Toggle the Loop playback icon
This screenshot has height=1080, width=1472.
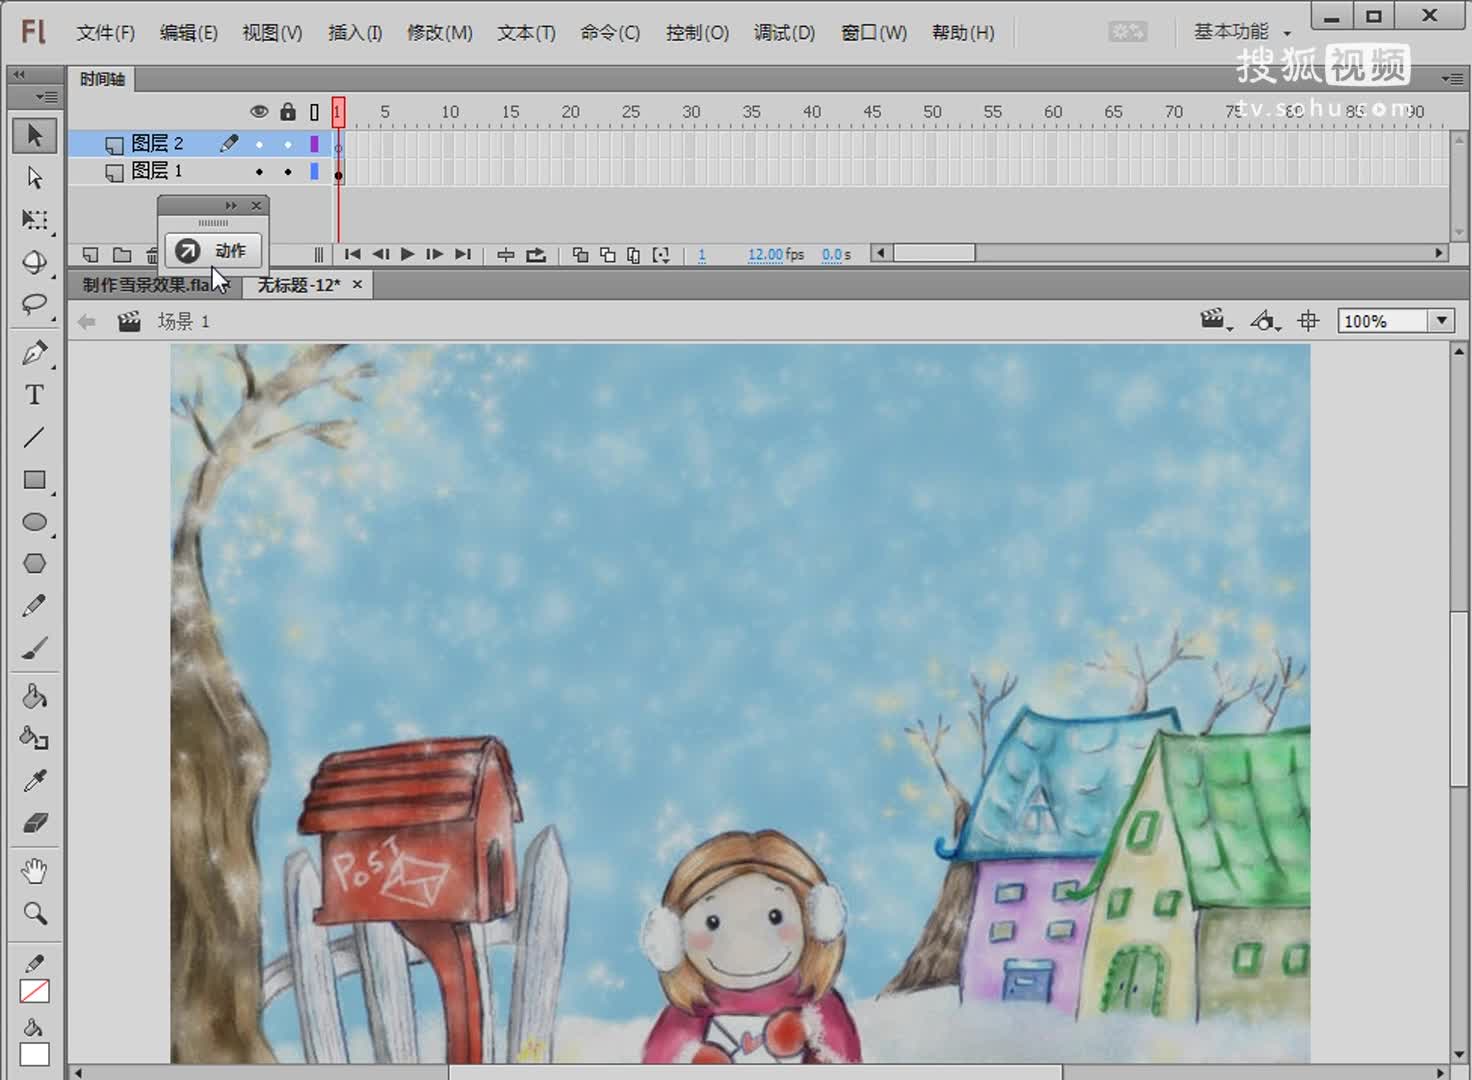point(536,255)
